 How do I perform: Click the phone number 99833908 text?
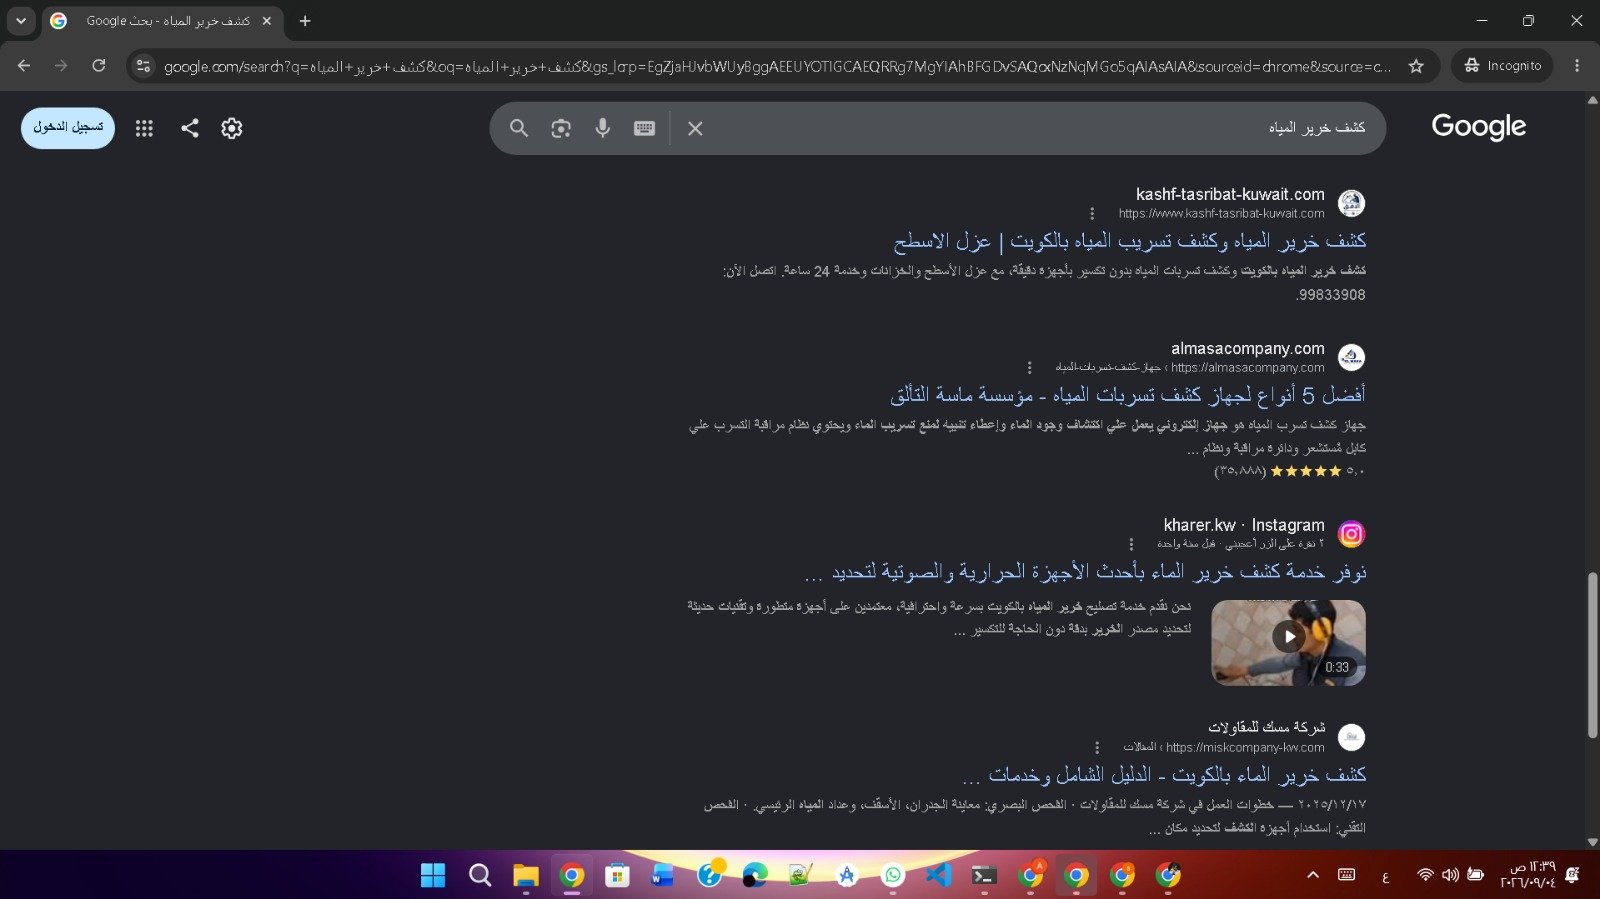(x=1330, y=295)
